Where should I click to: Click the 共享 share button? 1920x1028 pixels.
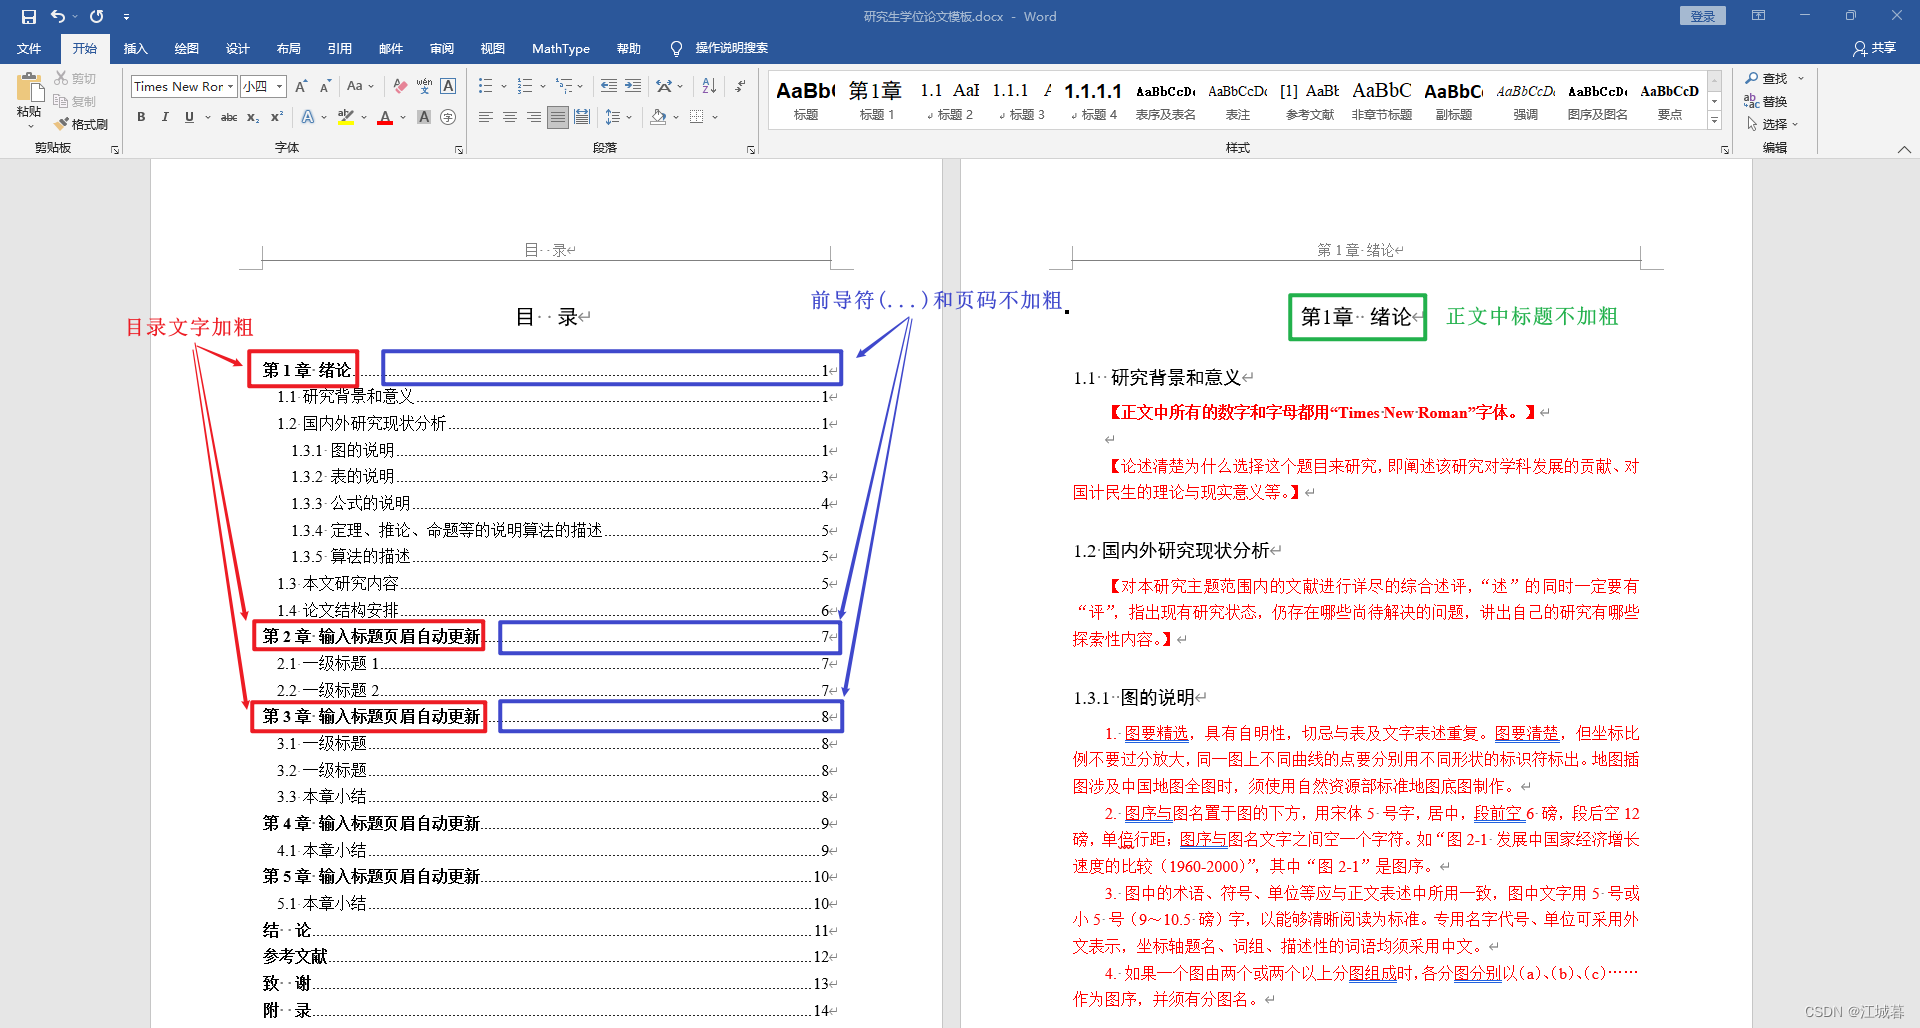pos(1874,48)
